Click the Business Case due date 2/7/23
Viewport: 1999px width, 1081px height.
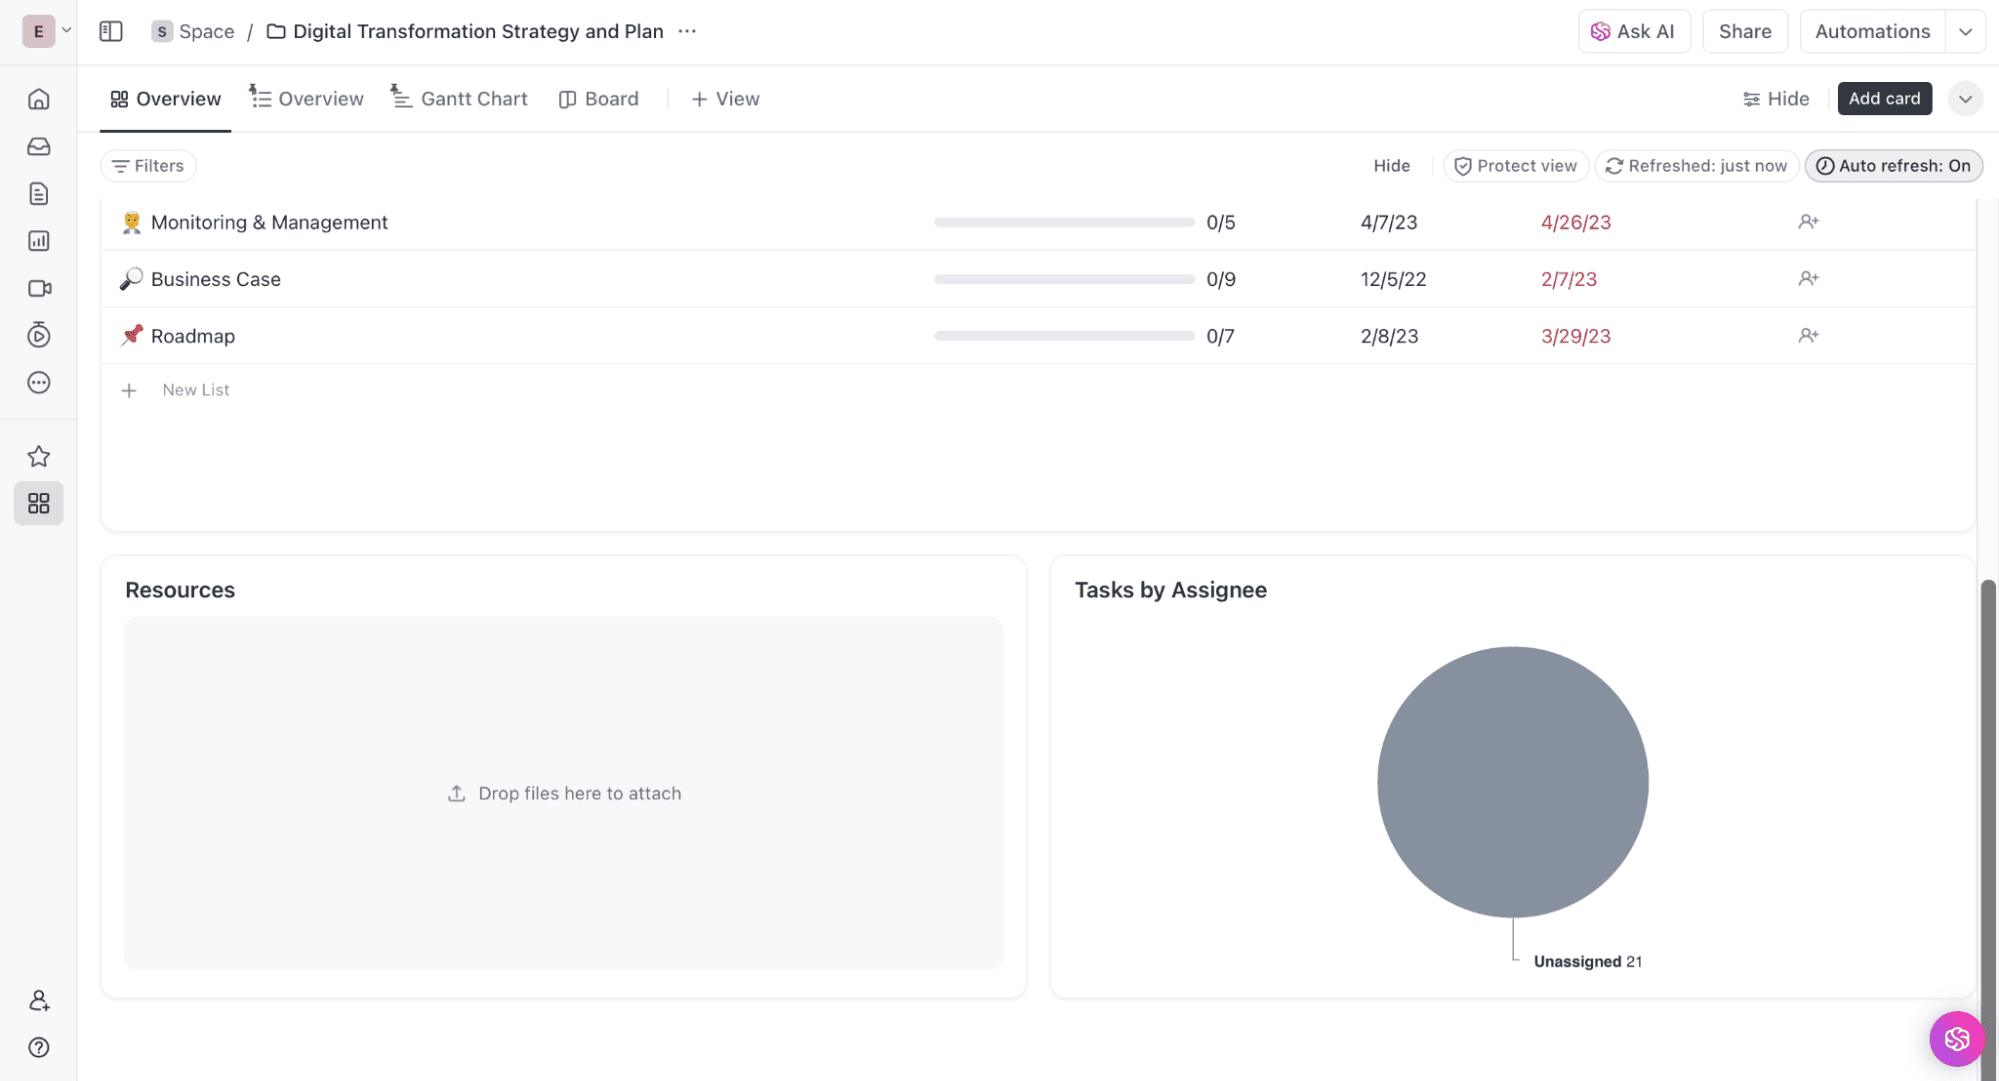[x=1568, y=280]
